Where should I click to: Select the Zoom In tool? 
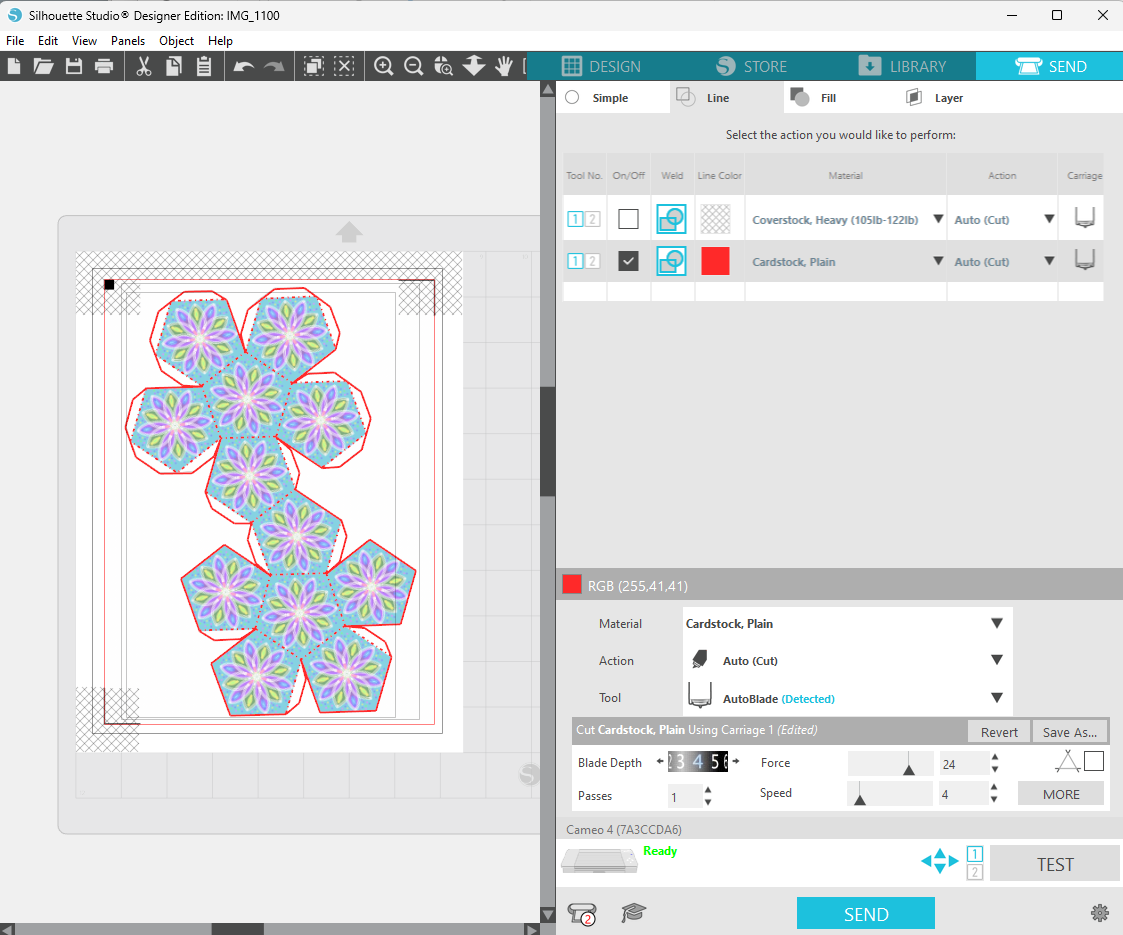[x=383, y=66]
